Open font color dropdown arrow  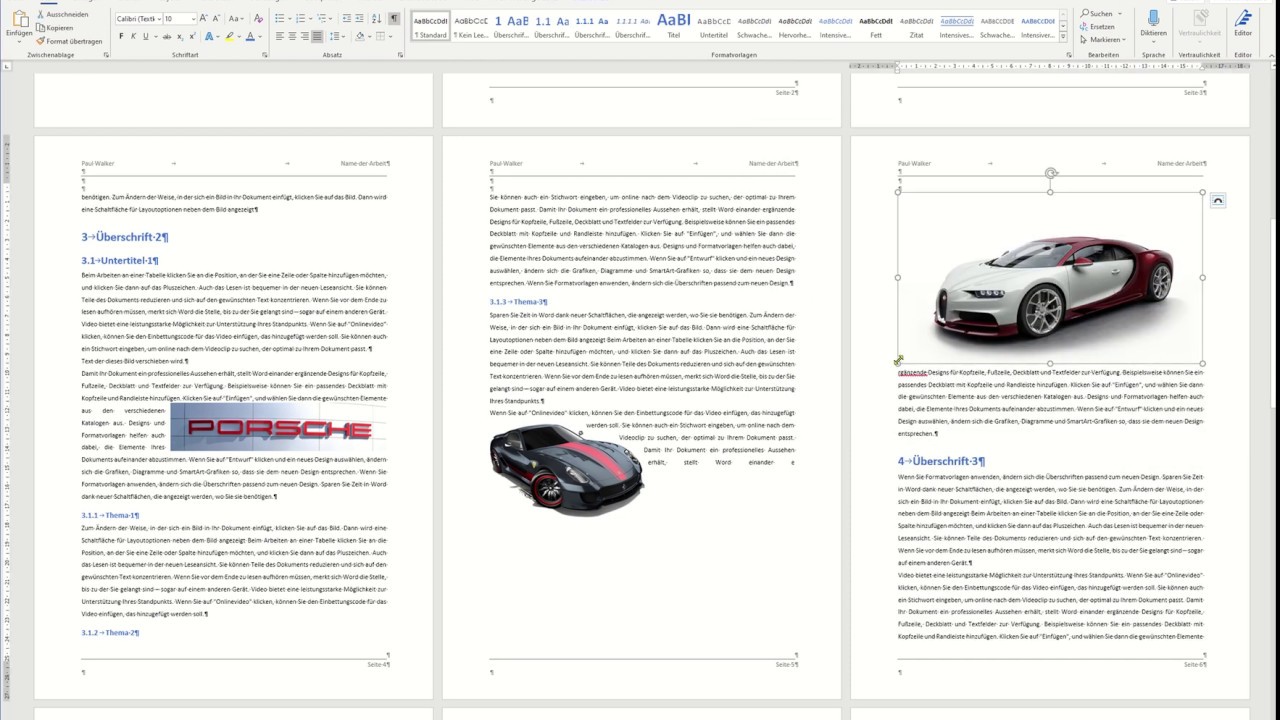[x=261, y=36]
